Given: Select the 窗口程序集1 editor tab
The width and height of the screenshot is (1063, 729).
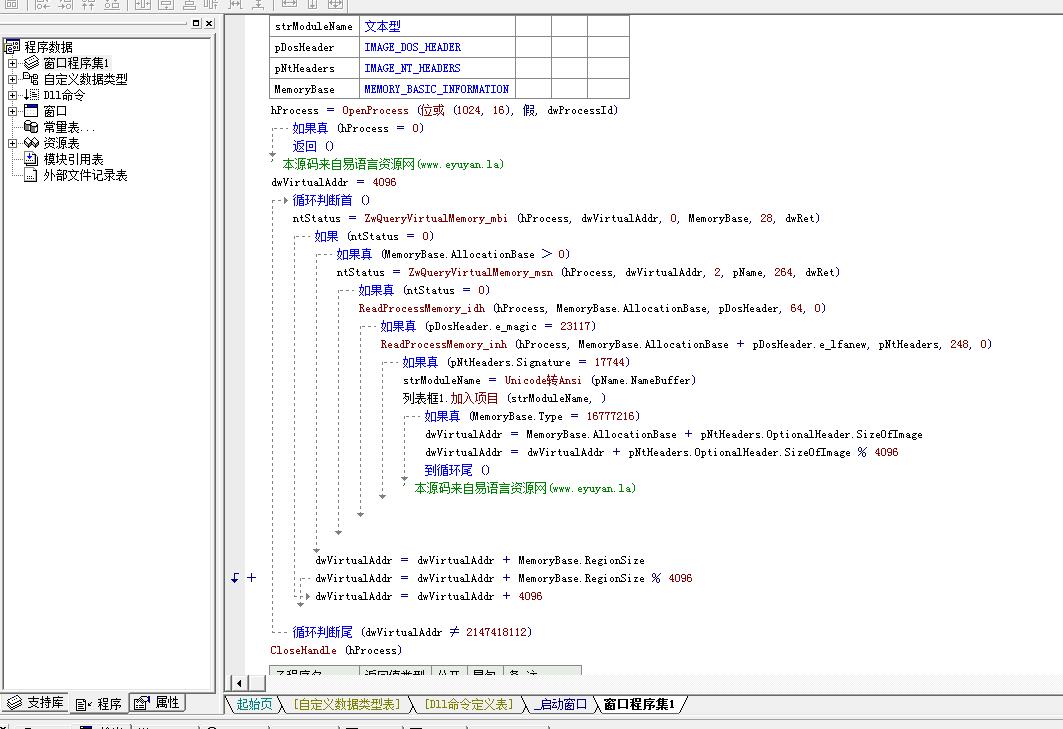Looking at the screenshot, I should pos(639,705).
